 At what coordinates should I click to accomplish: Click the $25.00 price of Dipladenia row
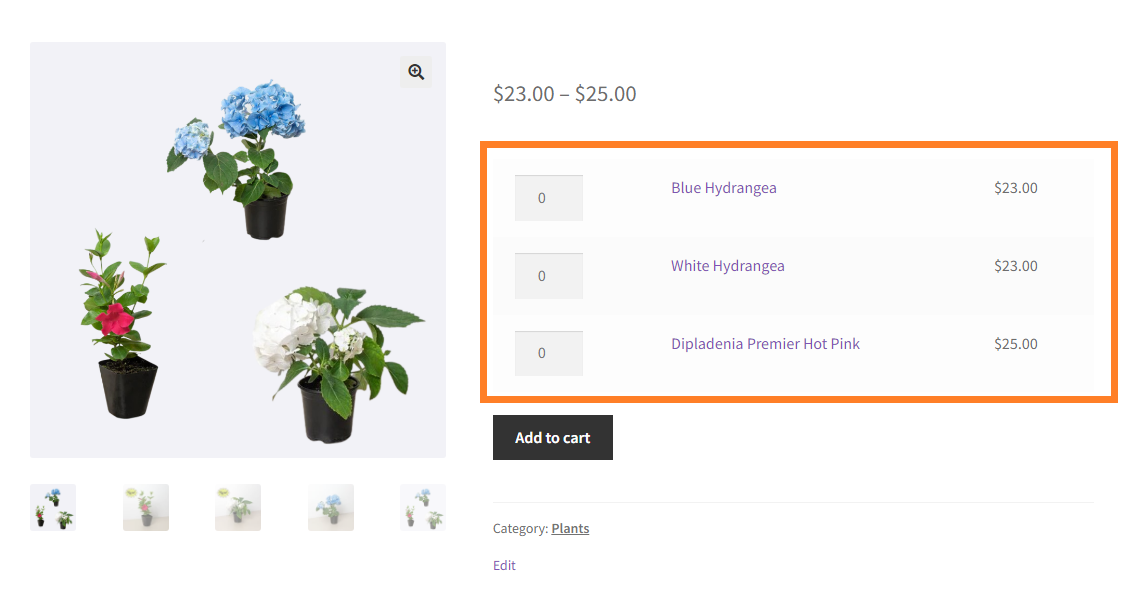[x=1015, y=343]
